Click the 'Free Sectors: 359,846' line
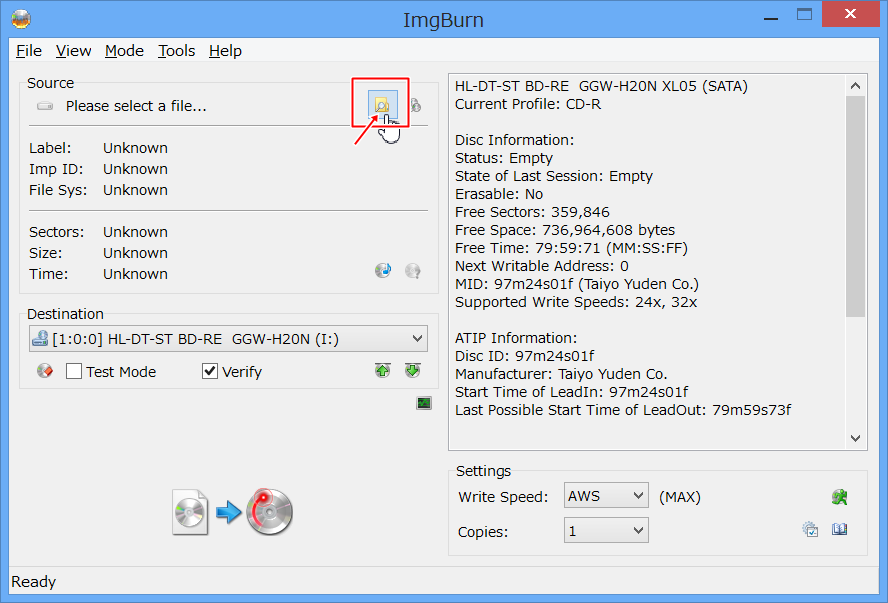888x603 pixels. click(x=532, y=212)
